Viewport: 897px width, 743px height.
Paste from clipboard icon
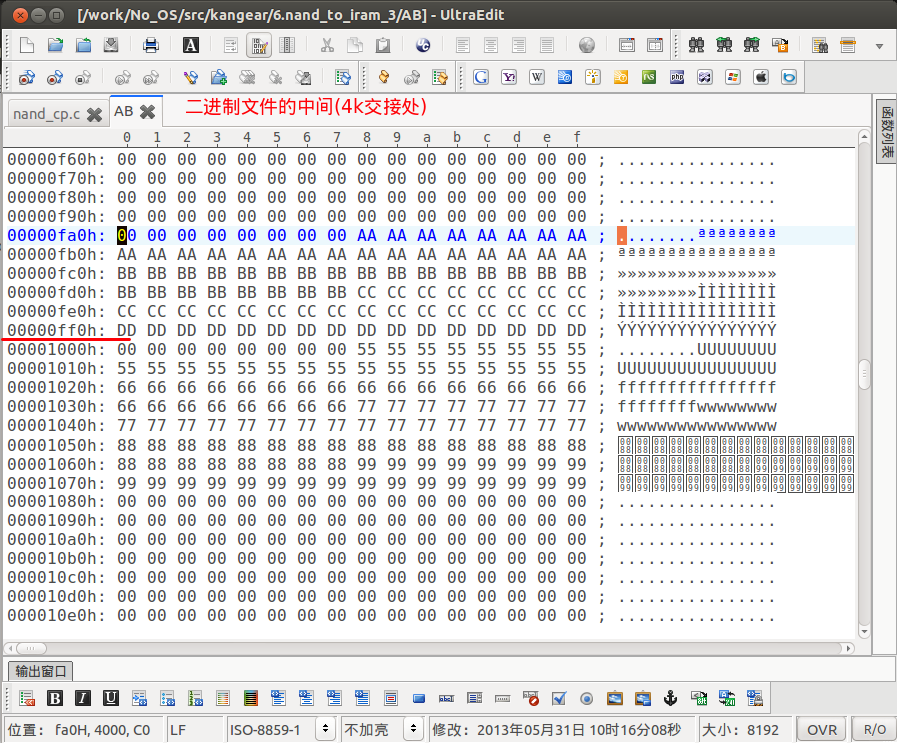(x=383, y=45)
